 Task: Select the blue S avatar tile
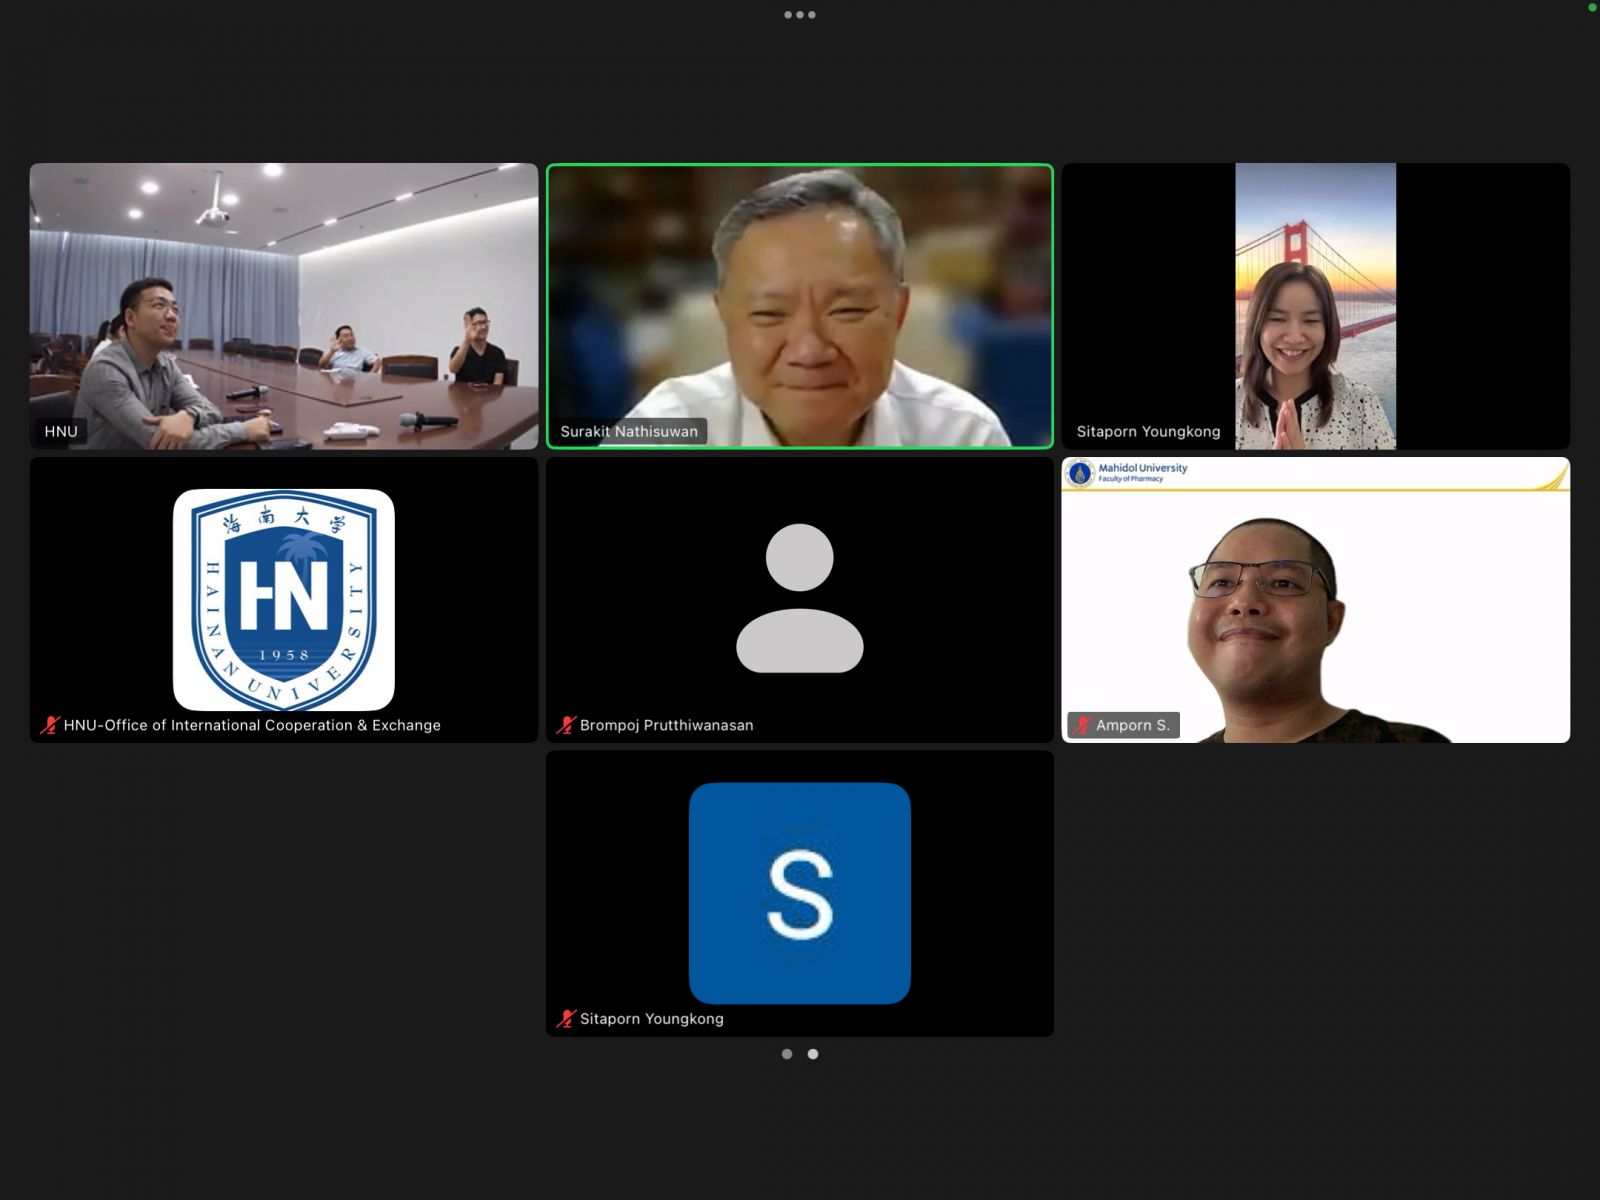tap(800, 893)
